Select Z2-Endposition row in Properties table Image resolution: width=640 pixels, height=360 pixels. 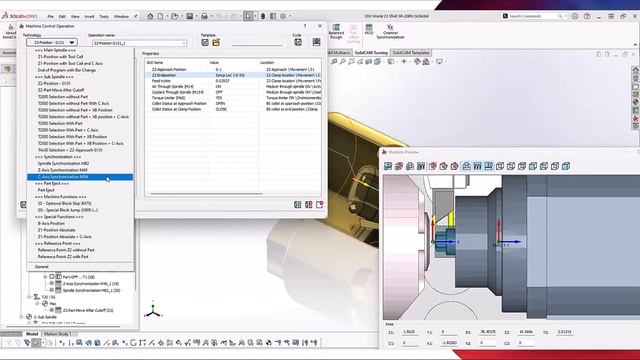click(233, 75)
